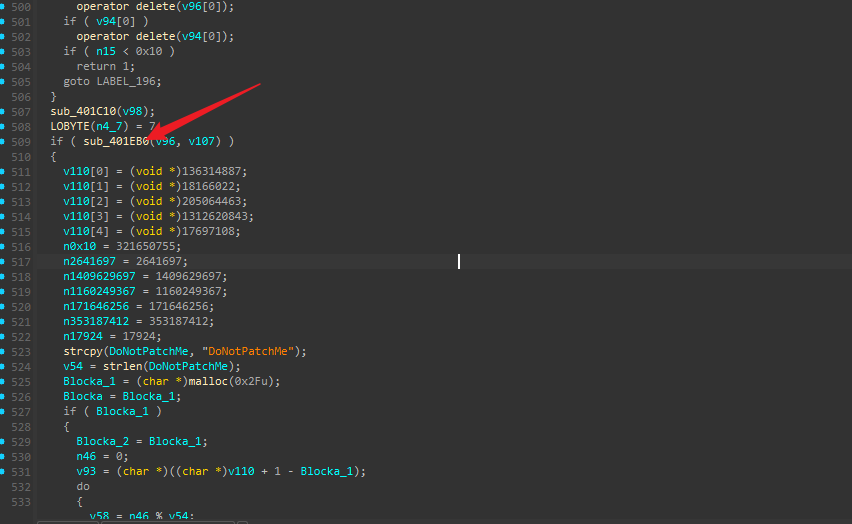
Task: Select the value 321650755
Action: coord(146,246)
